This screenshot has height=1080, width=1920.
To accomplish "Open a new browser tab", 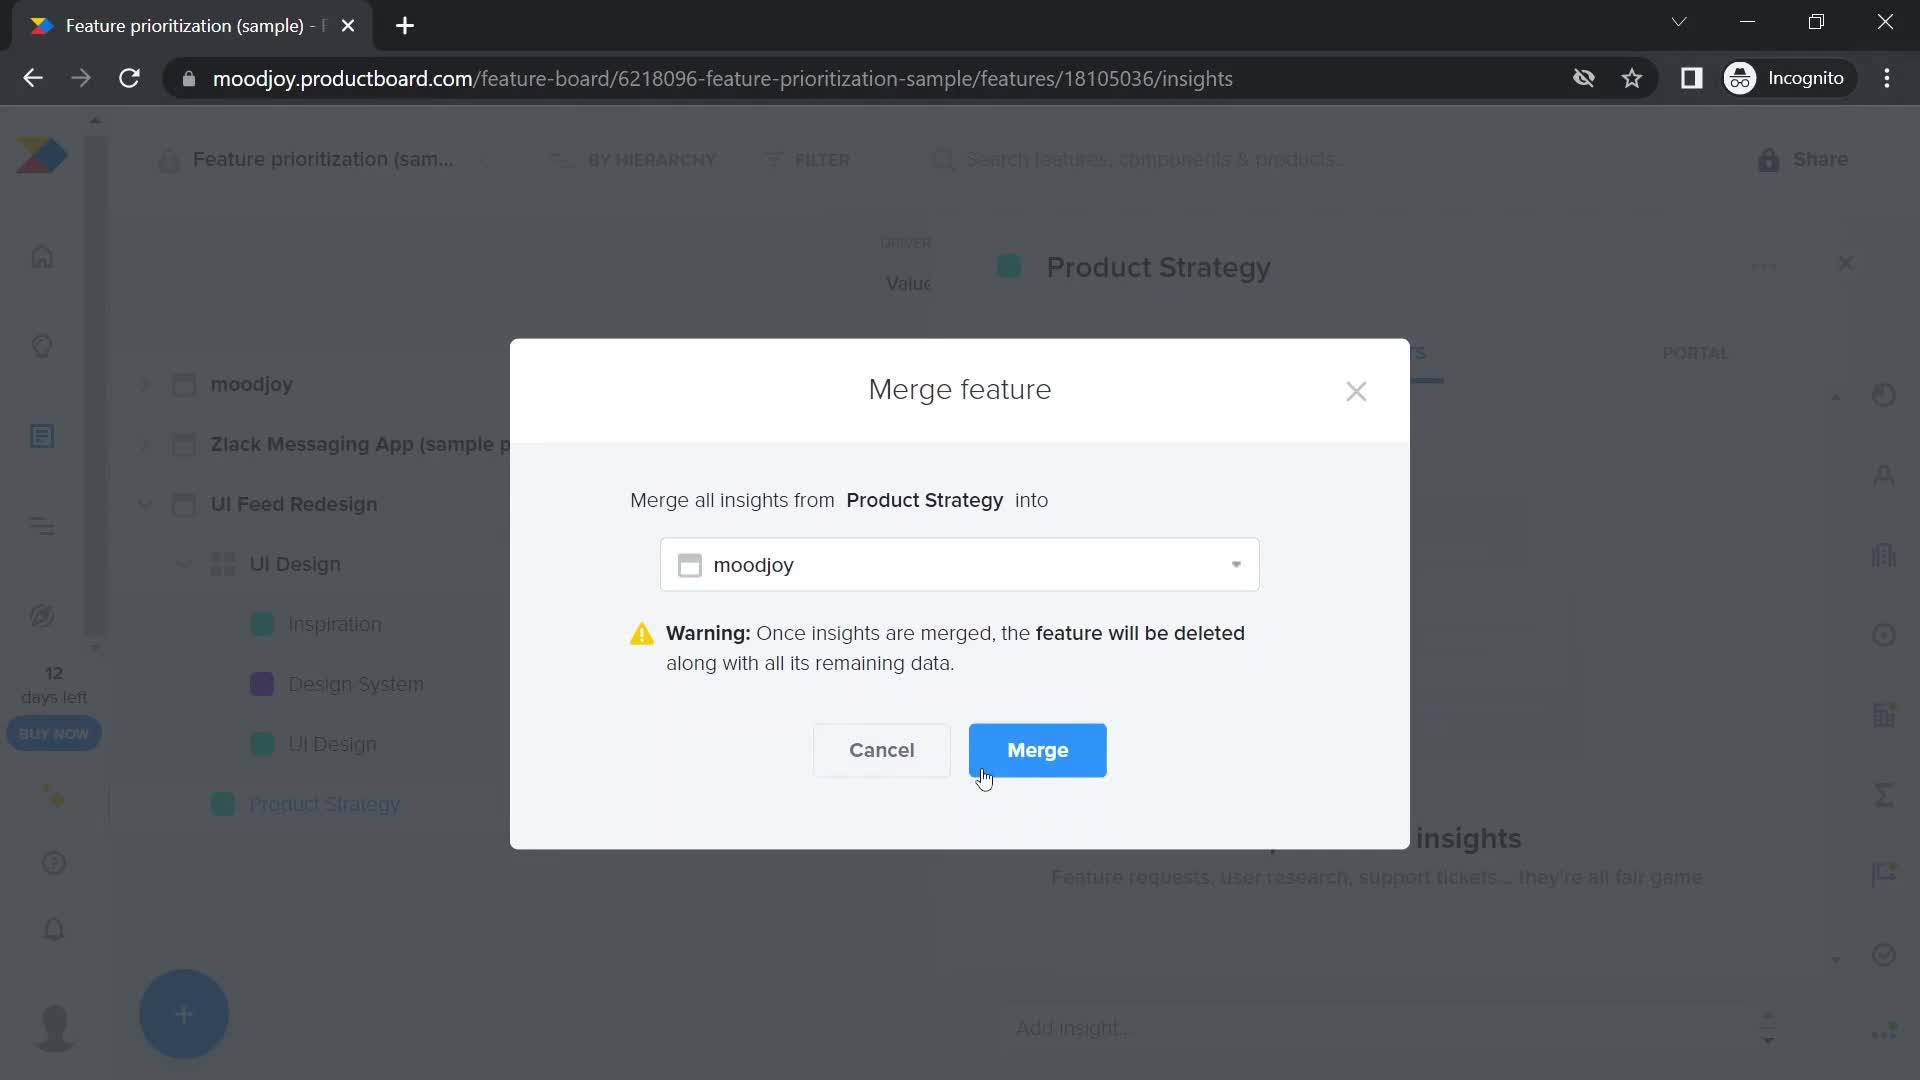I will click(x=405, y=26).
